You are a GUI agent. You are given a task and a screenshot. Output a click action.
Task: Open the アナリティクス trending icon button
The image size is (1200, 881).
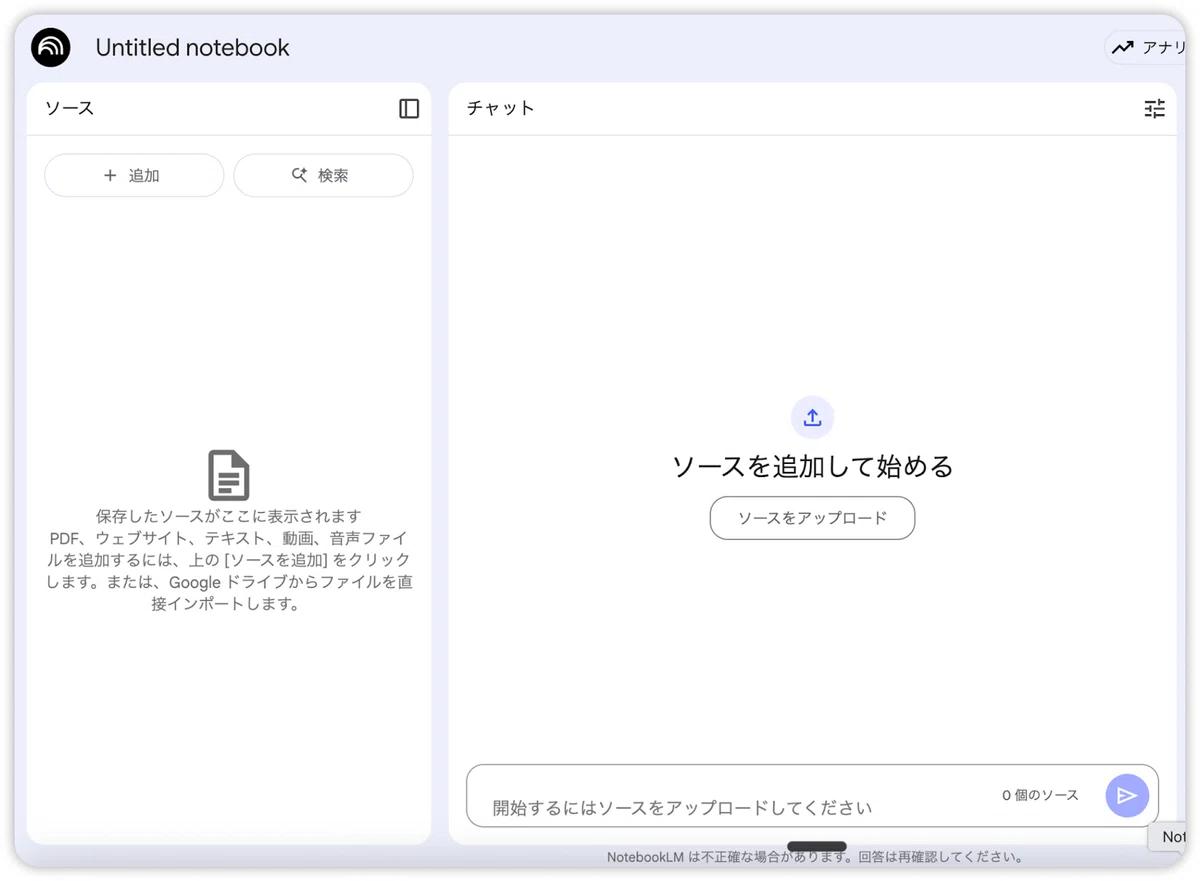click(x=1146, y=47)
